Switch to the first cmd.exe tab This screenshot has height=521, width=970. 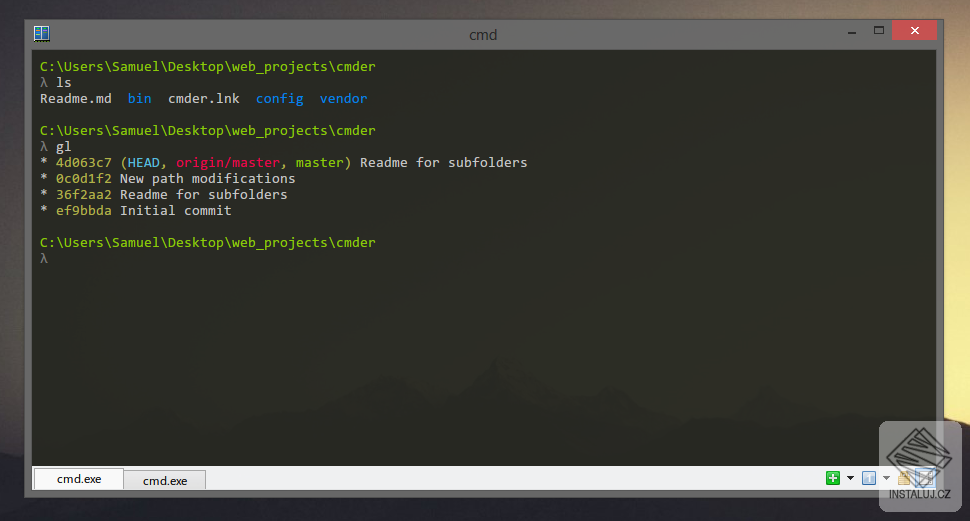[79, 479]
